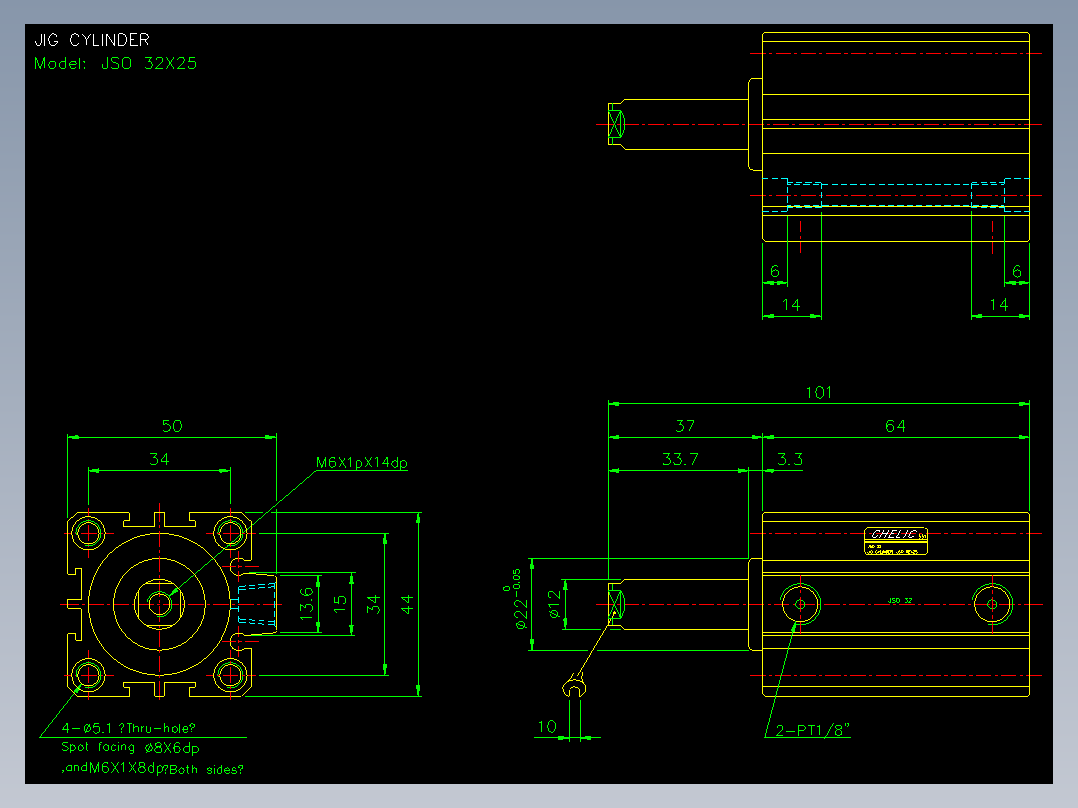The width and height of the screenshot is (1078, 808).
Task: Select the "50" width dimension
Action: [172, 426]
